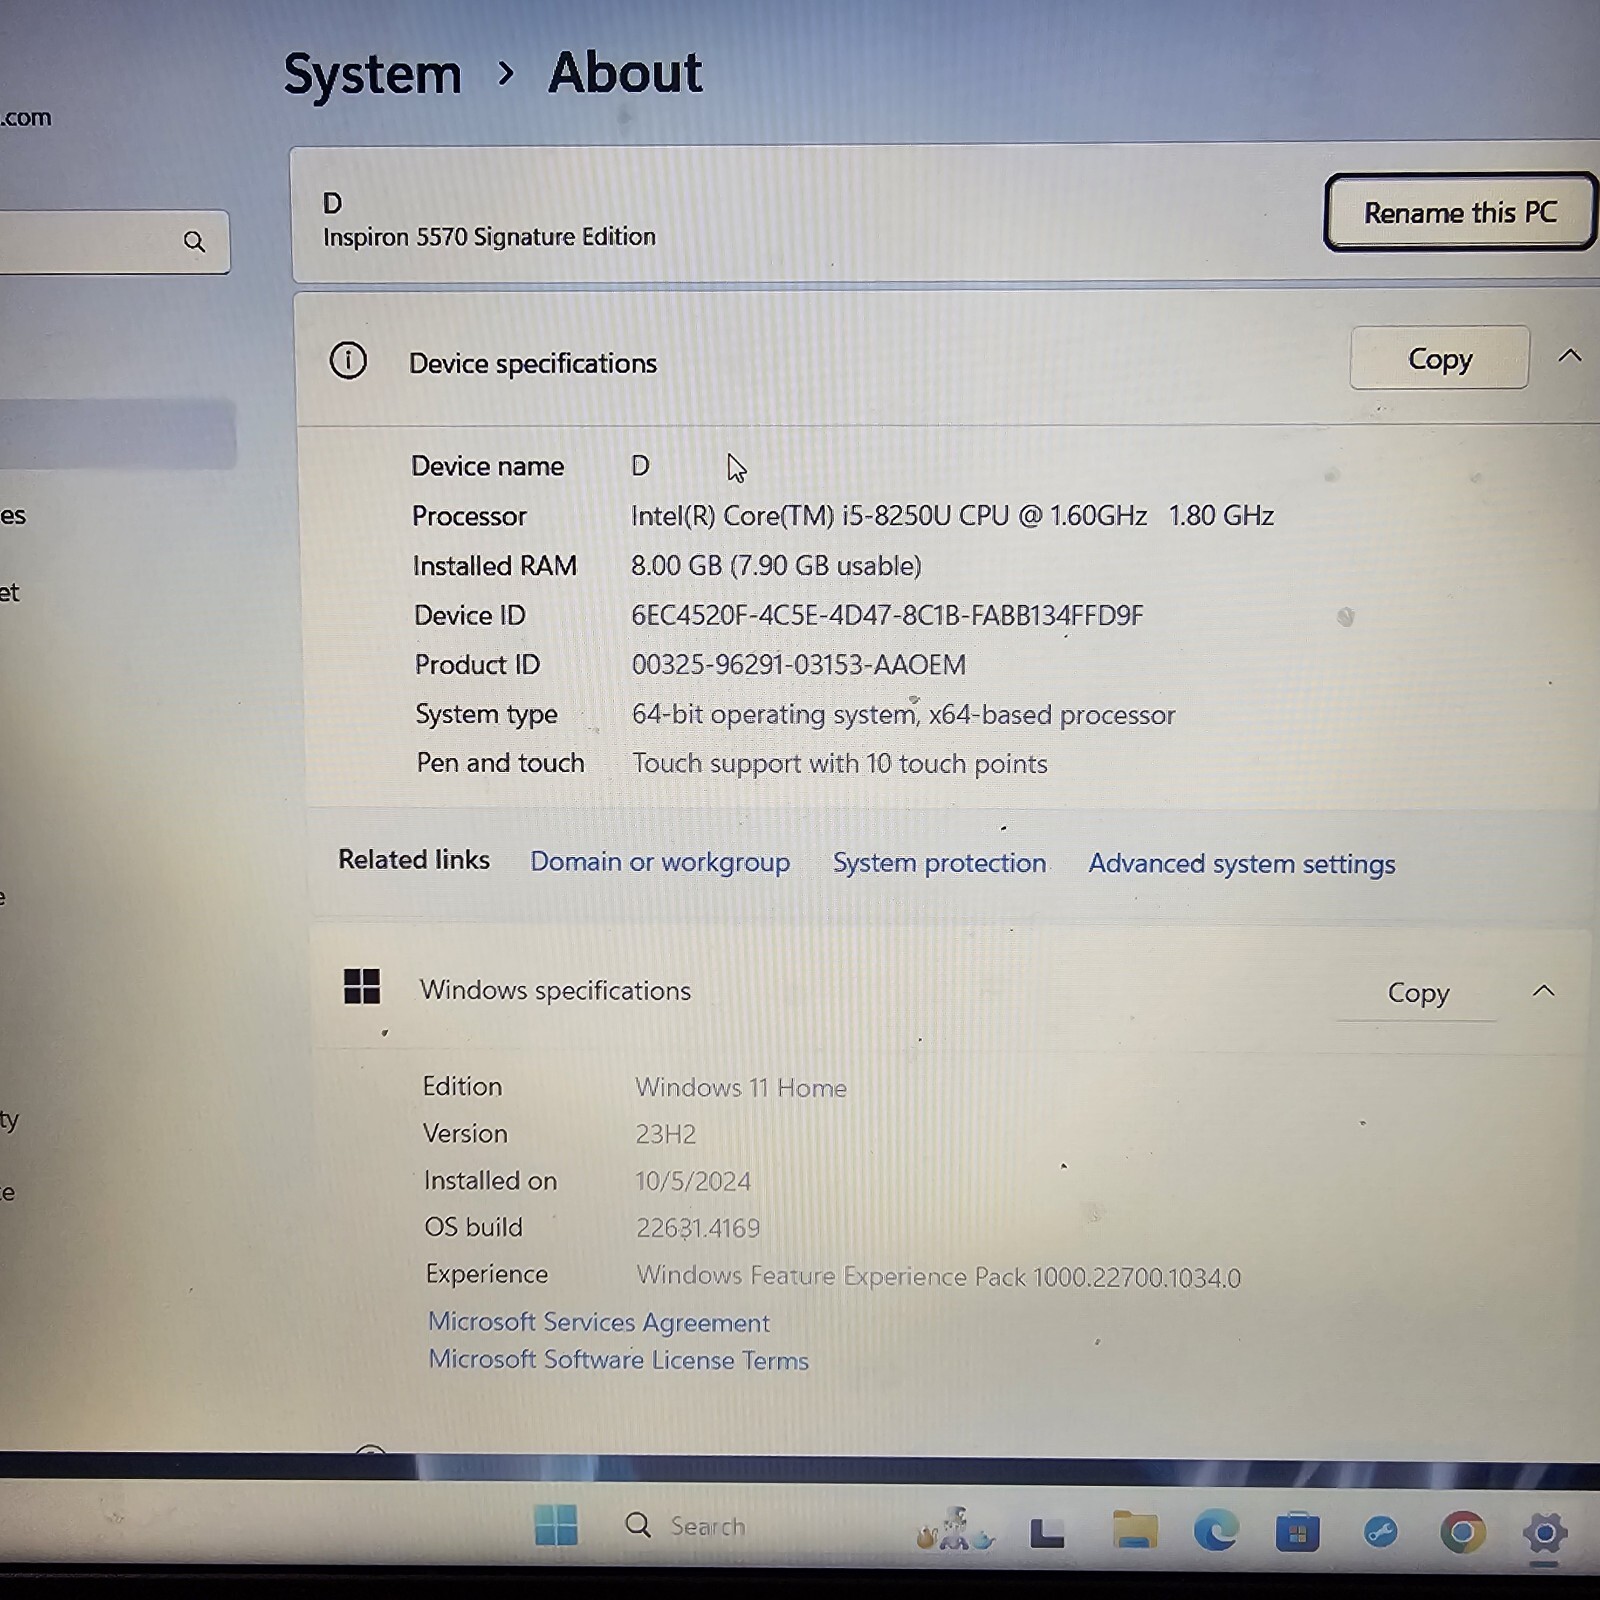
Task: Click the About breadcrumb heading
Action: point(625,73)
